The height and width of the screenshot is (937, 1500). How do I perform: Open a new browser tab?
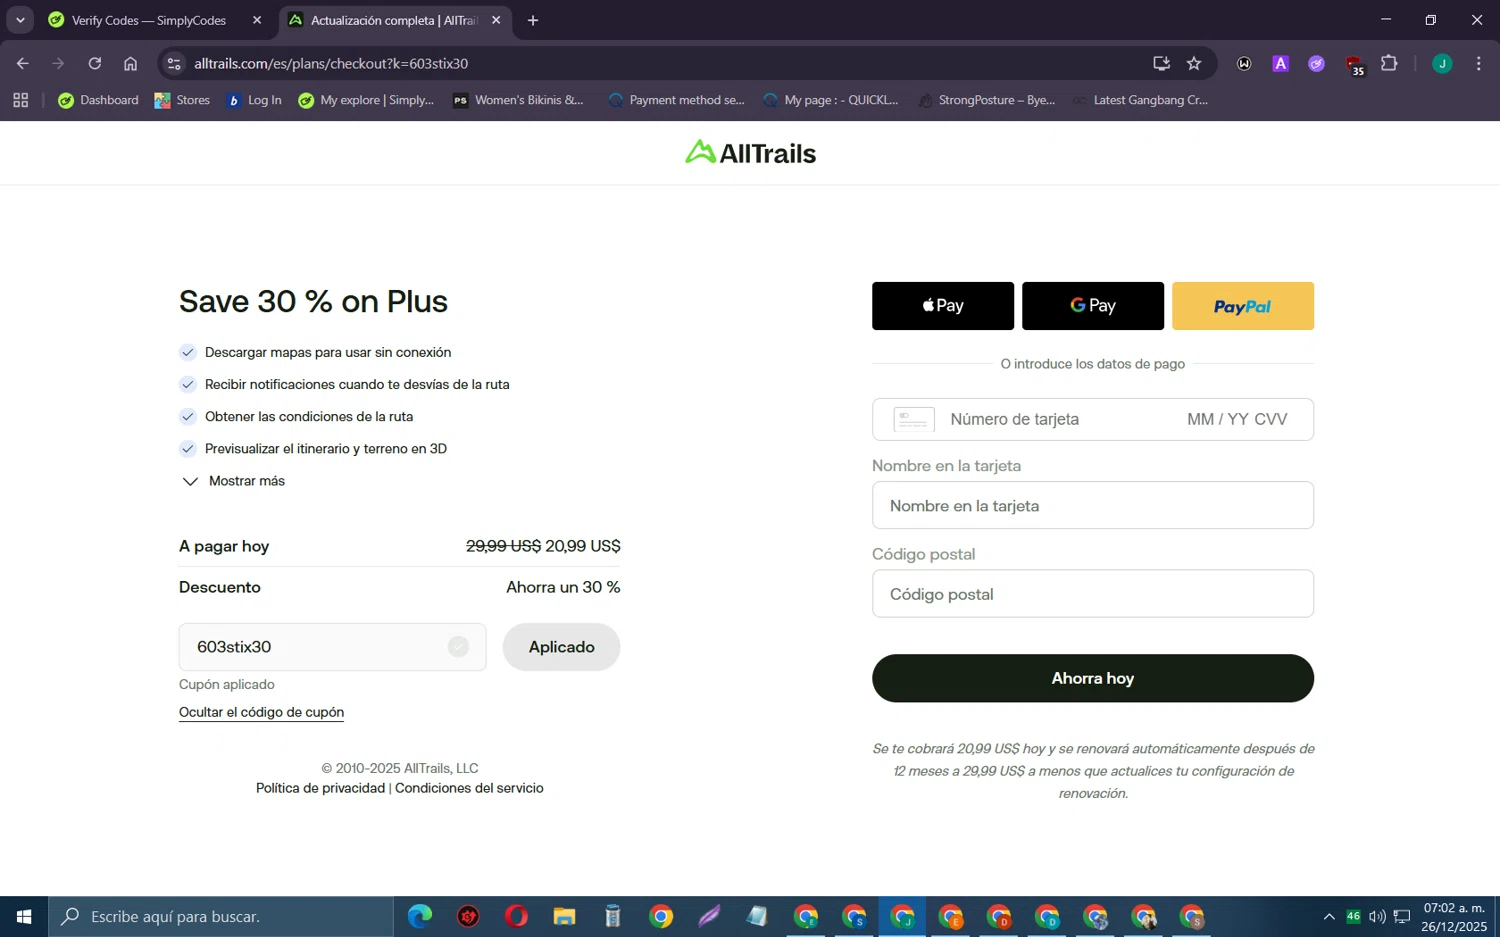click(533, 20)
